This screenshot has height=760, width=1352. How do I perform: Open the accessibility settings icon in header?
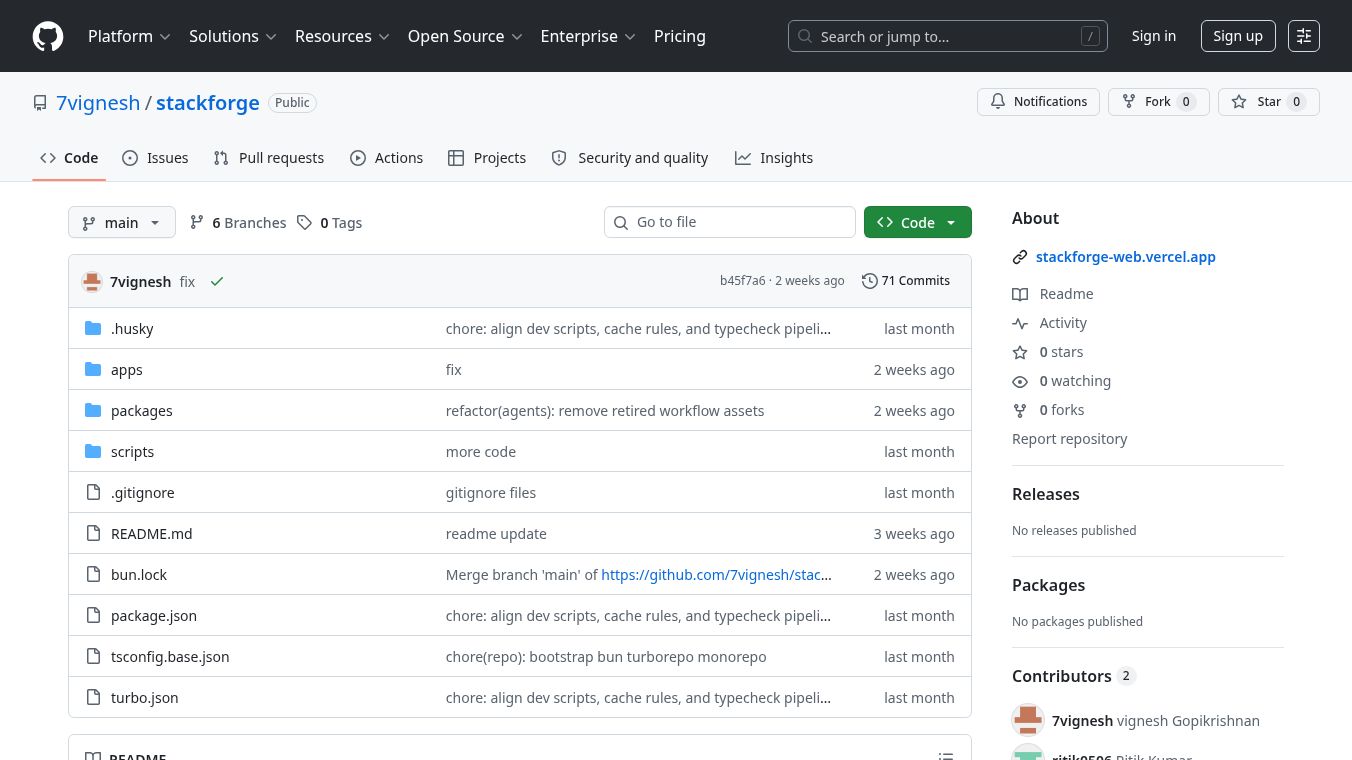point(1303,37)
